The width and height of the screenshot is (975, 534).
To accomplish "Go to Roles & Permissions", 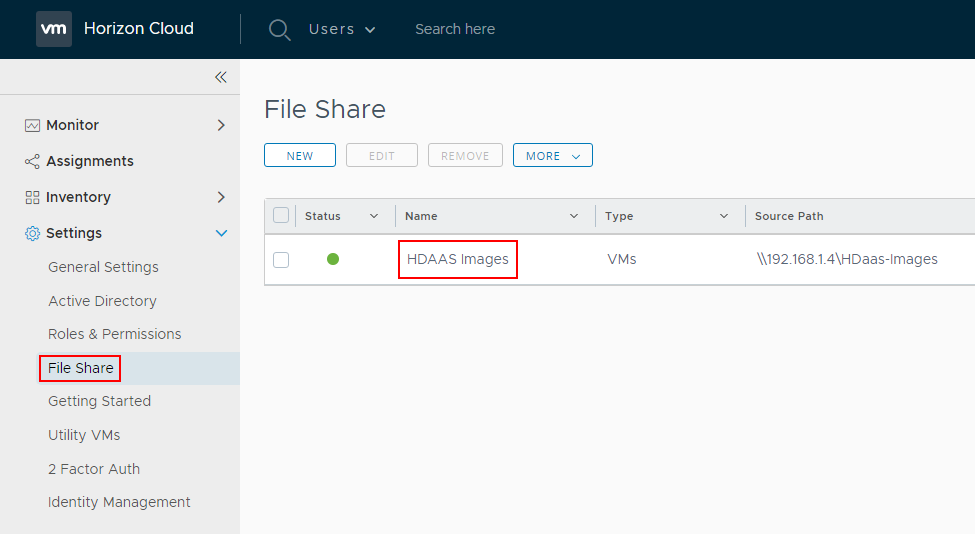I will coord(114,334).
